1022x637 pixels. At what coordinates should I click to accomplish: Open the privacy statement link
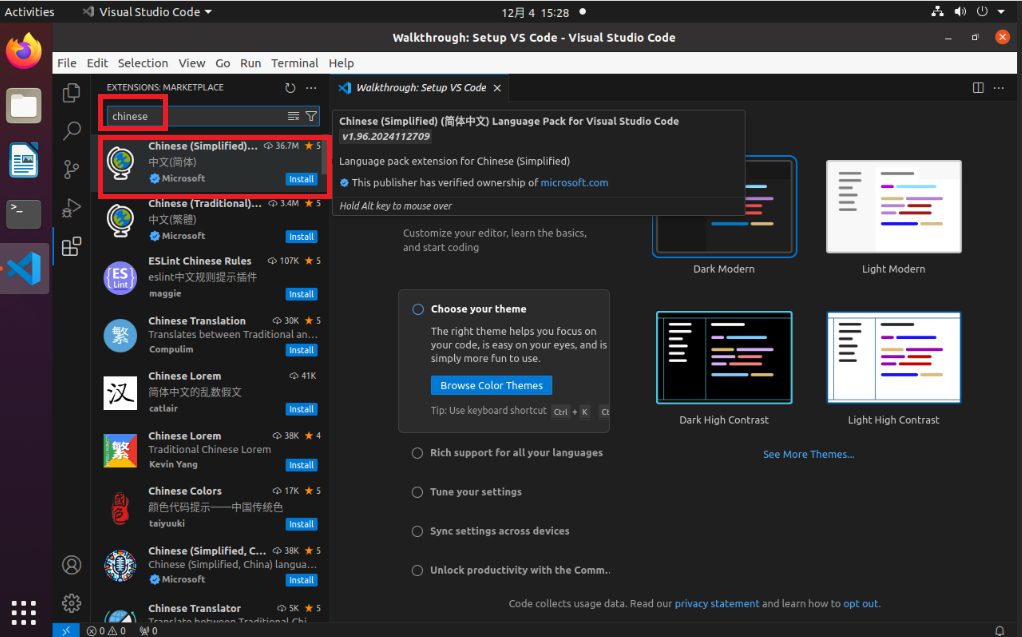(x=716, y=604)
